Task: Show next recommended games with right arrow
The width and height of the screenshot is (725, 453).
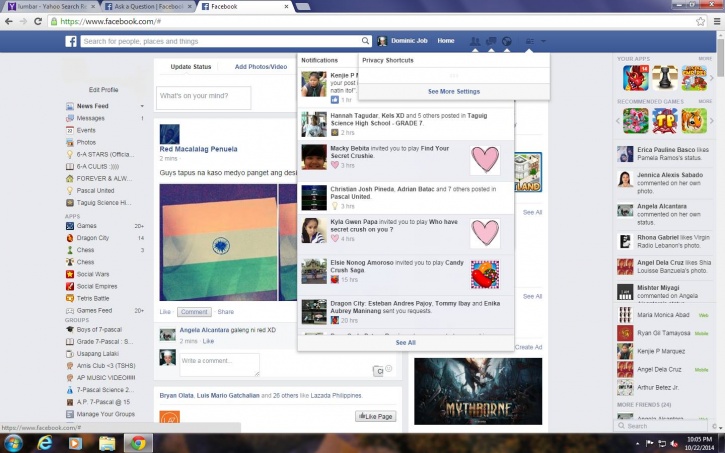Action: (x=712, y=121)
